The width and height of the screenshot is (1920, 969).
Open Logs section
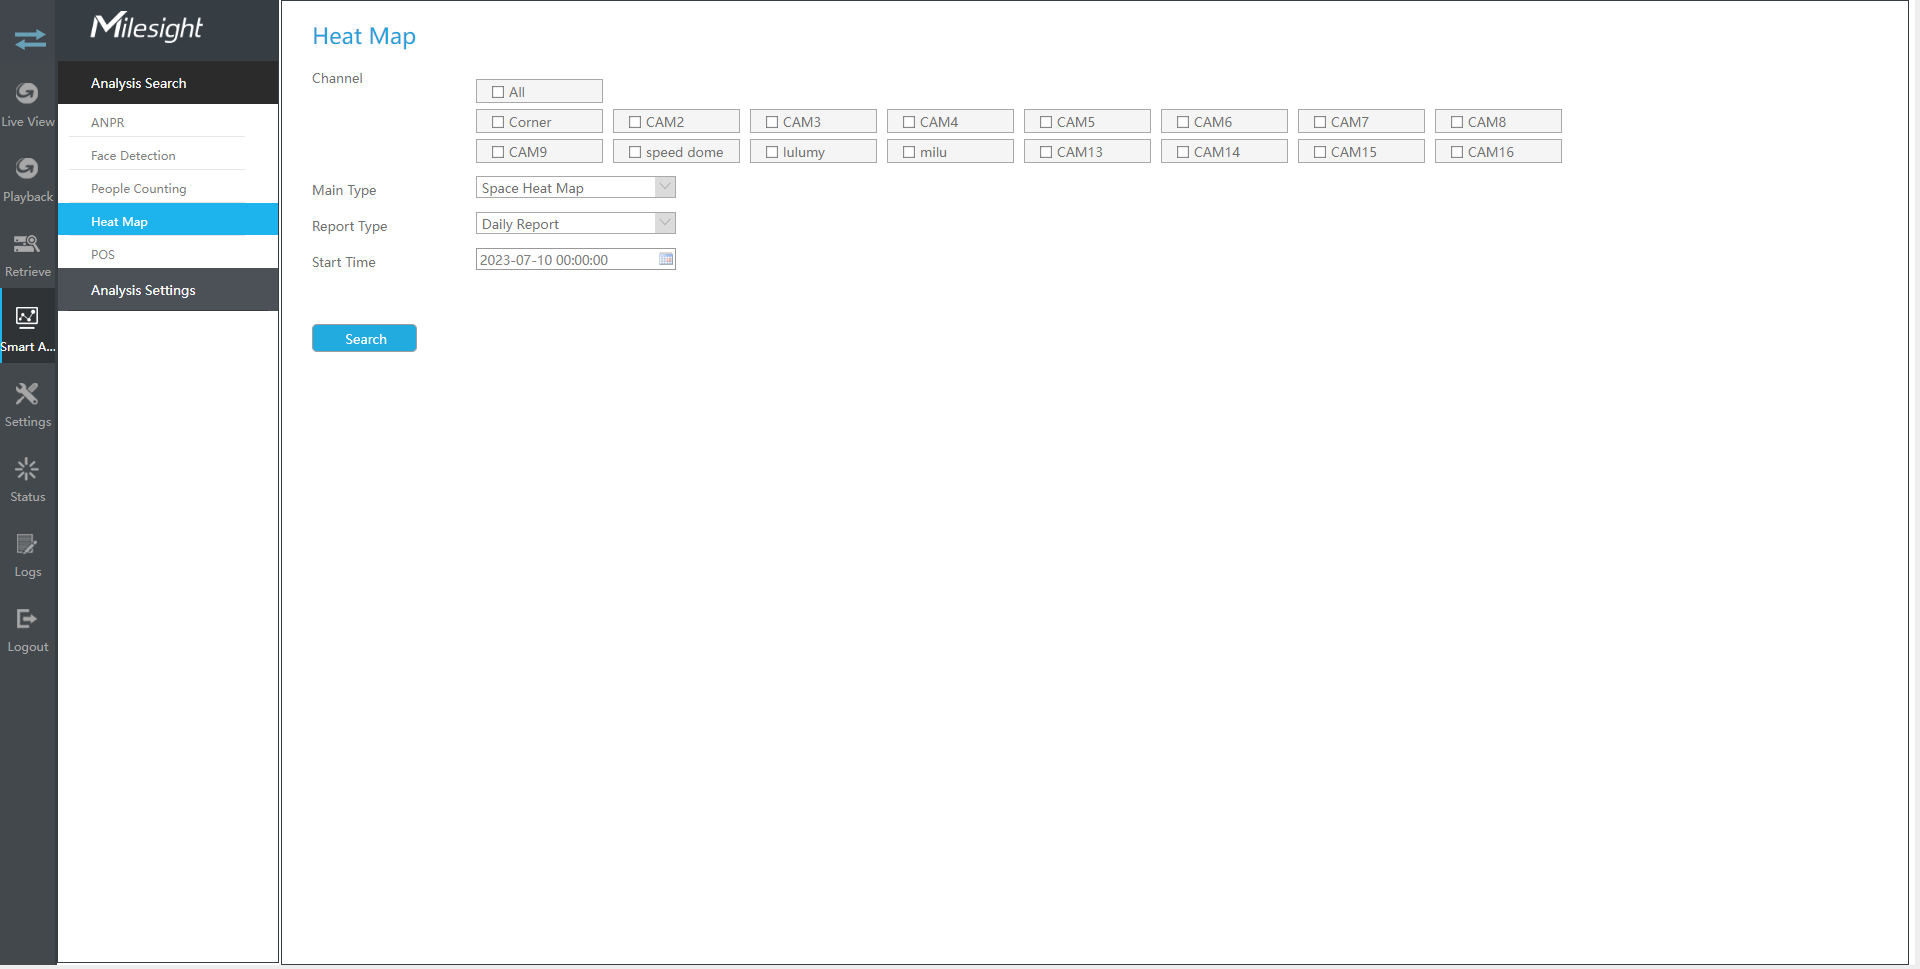click(28, 555)
